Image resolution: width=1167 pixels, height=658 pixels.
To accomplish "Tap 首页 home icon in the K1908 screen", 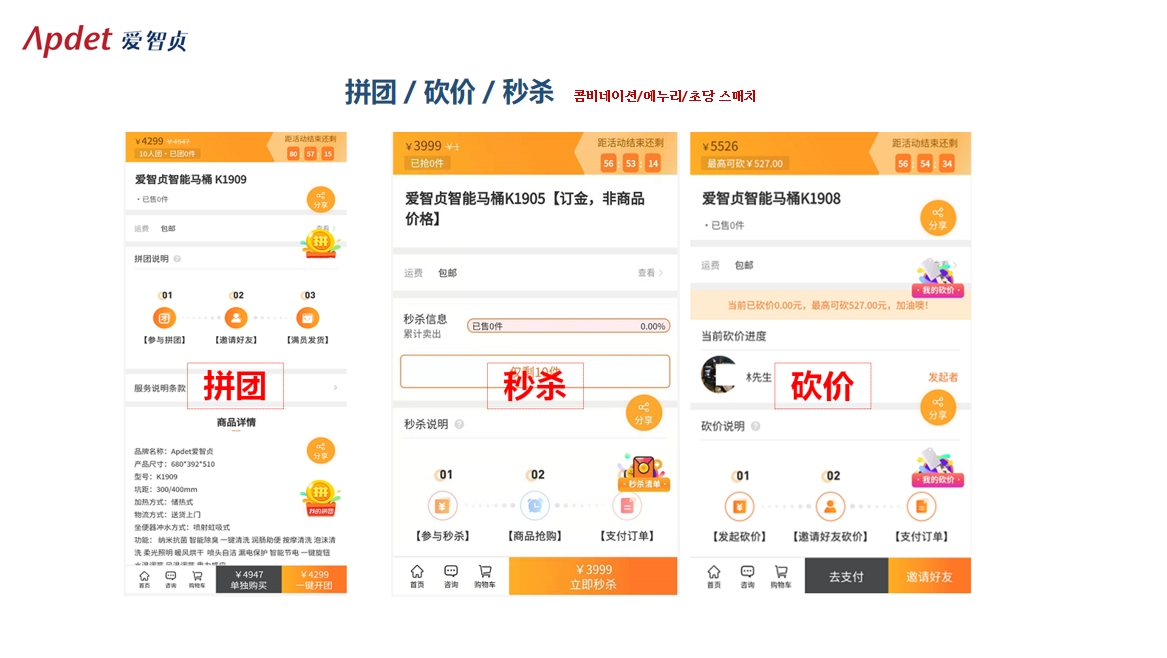I will click(x=714, y=576).
